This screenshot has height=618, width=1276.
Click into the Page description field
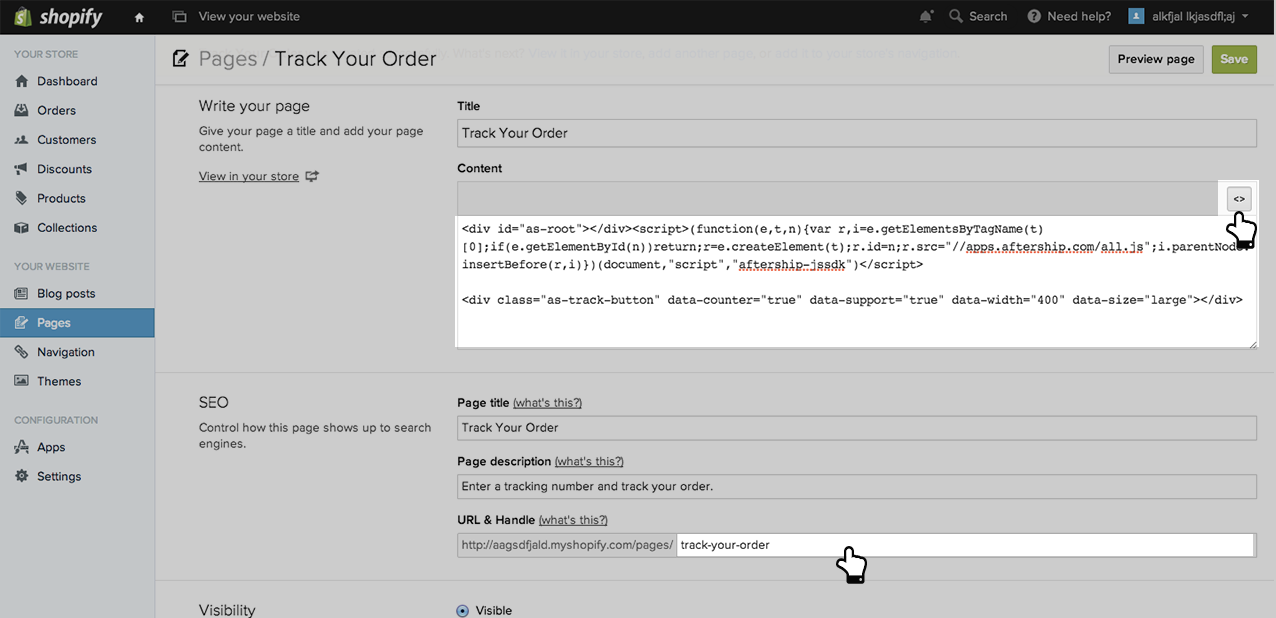tap(856, 487)
